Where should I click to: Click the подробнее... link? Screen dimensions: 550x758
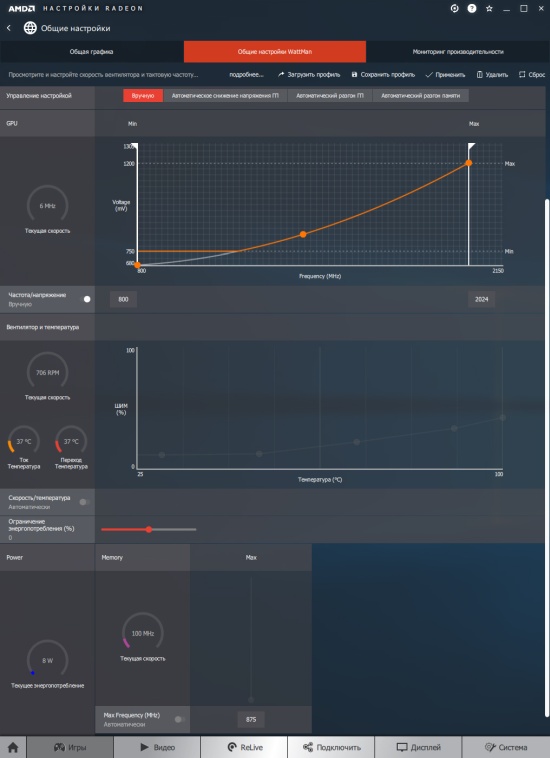[246, 74]
